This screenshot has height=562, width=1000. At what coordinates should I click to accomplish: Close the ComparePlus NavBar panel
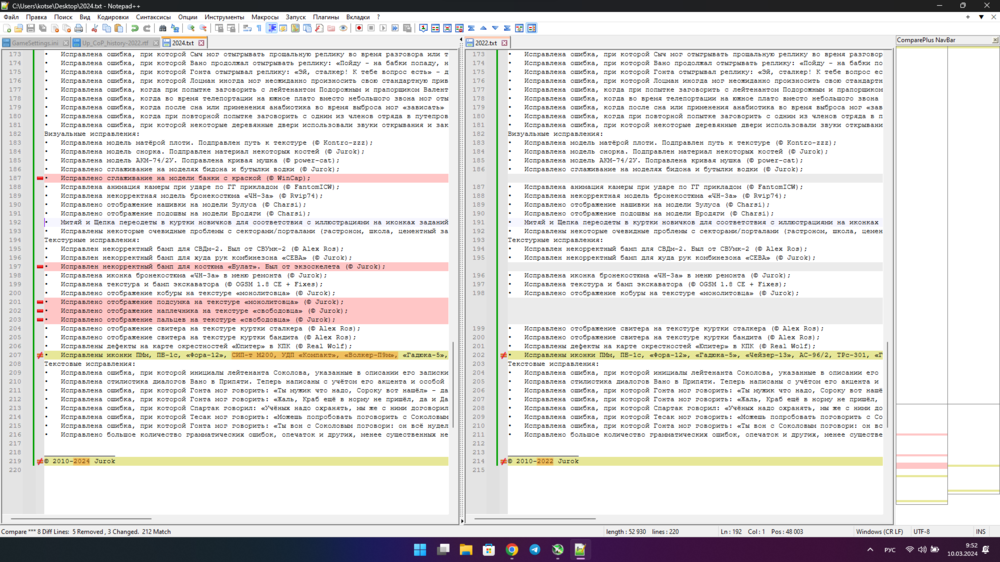coord(992,40)
